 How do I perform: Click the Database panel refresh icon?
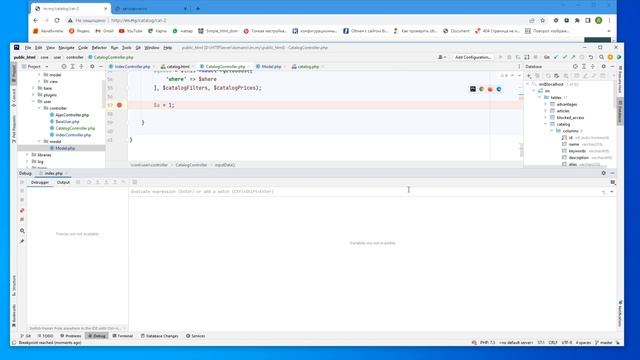548,76
